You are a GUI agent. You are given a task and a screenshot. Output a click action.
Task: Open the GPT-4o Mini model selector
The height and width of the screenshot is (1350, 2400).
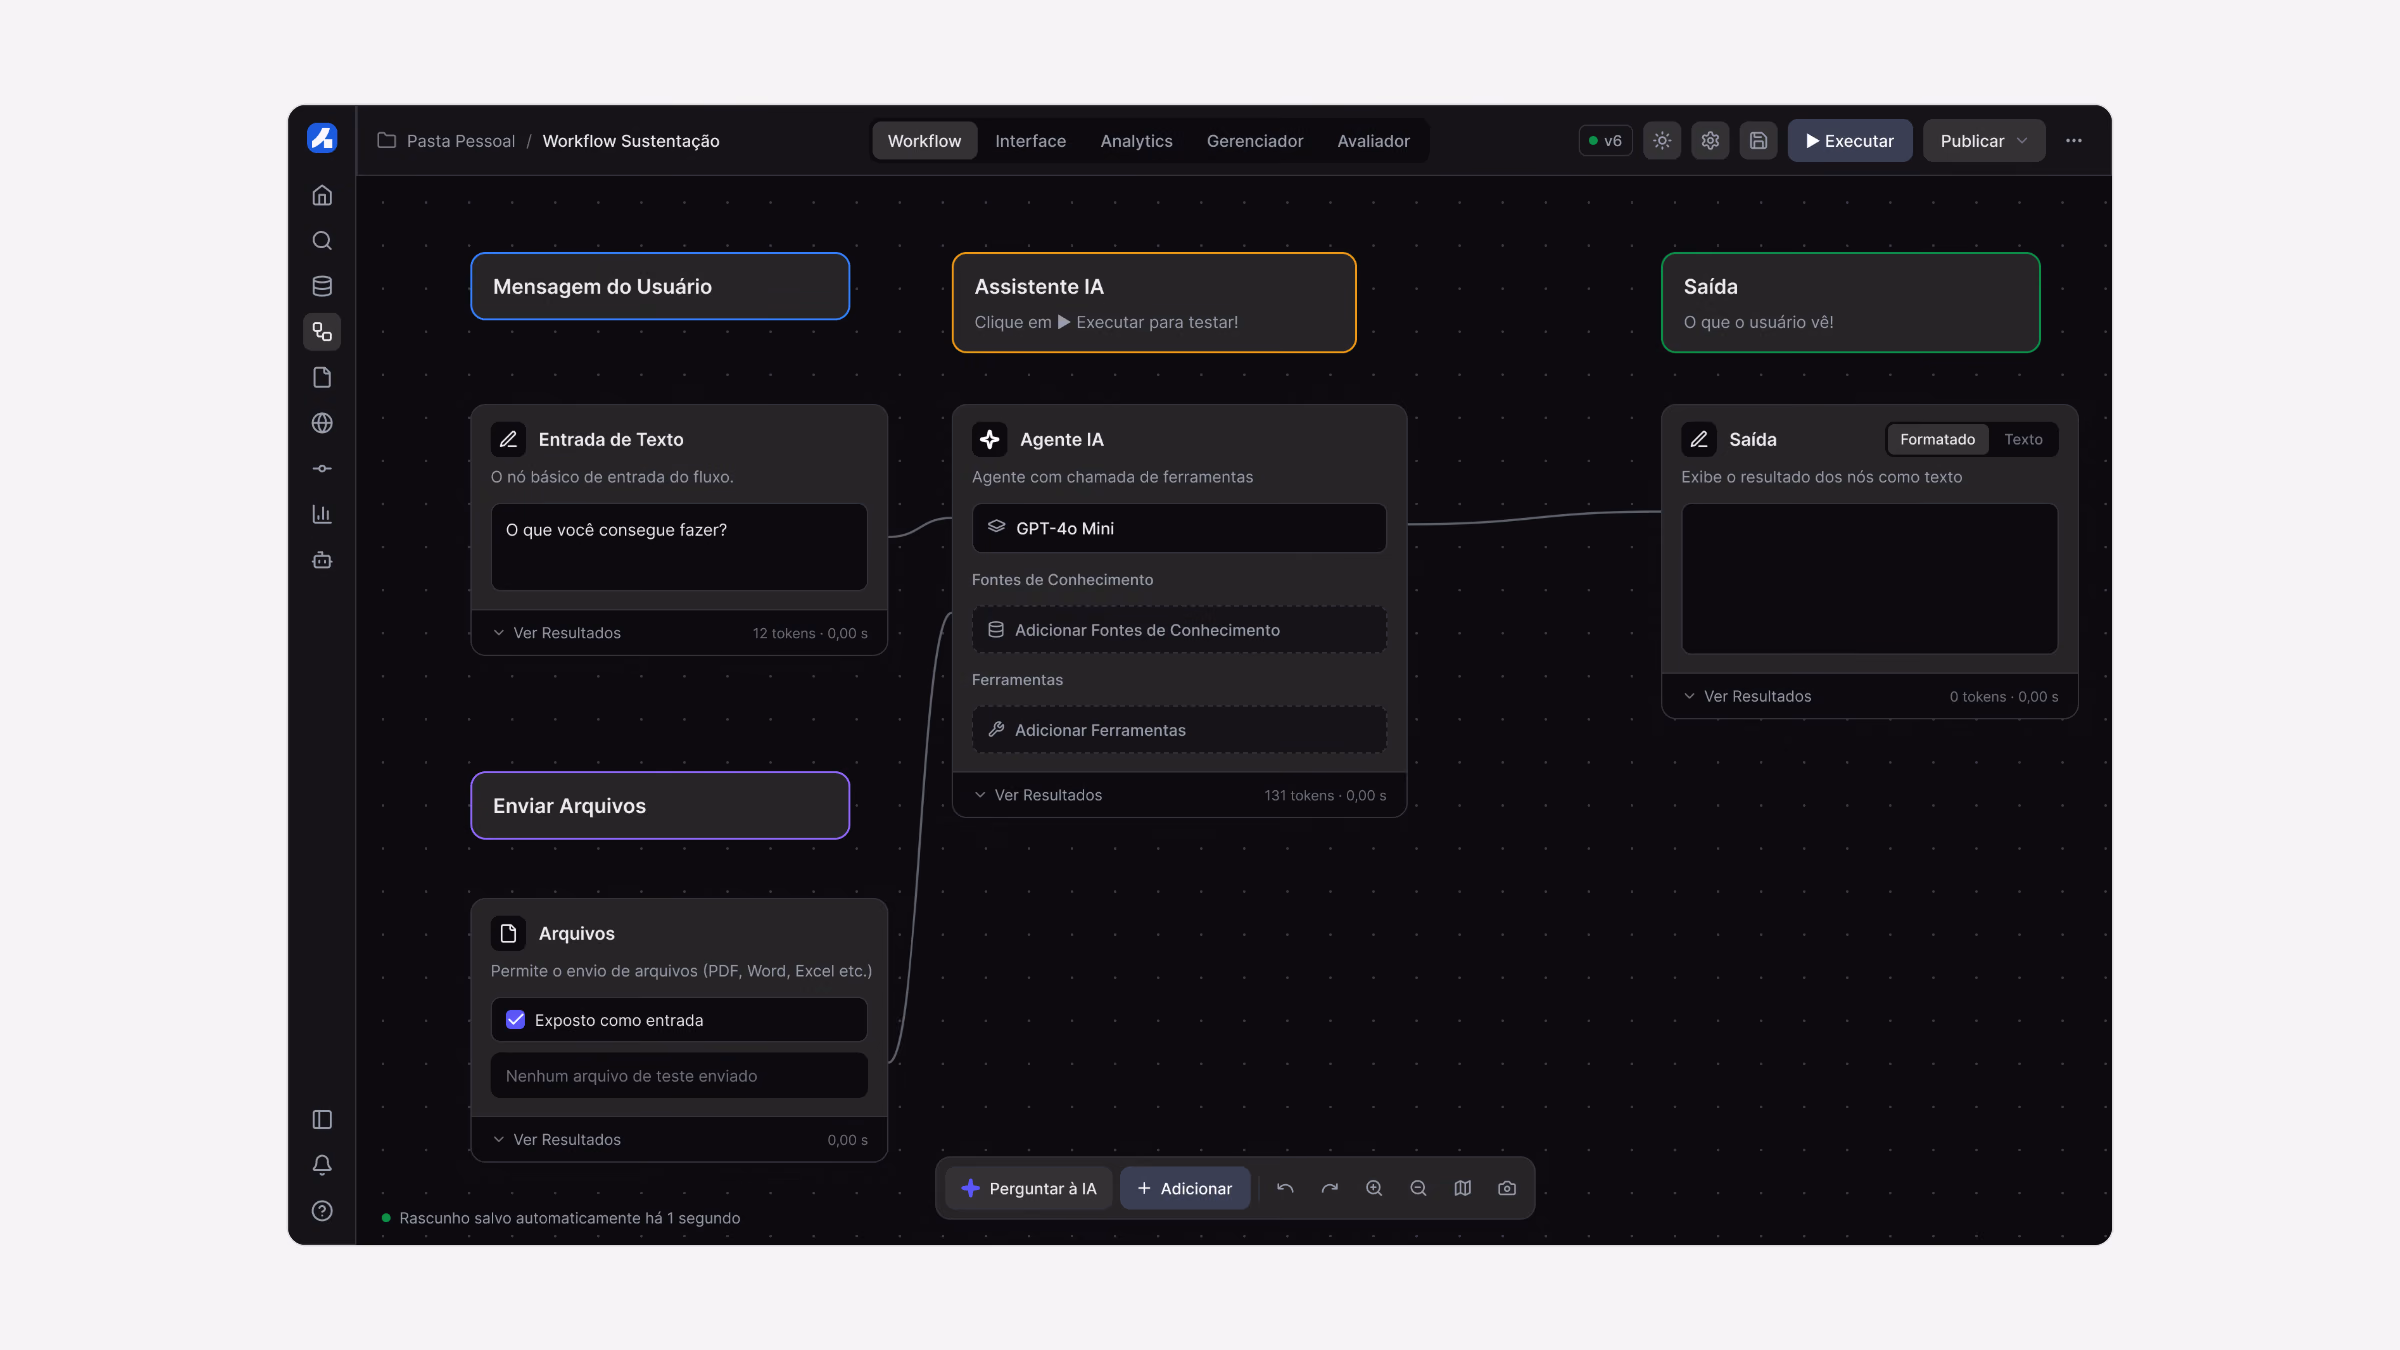[1179, 528]
